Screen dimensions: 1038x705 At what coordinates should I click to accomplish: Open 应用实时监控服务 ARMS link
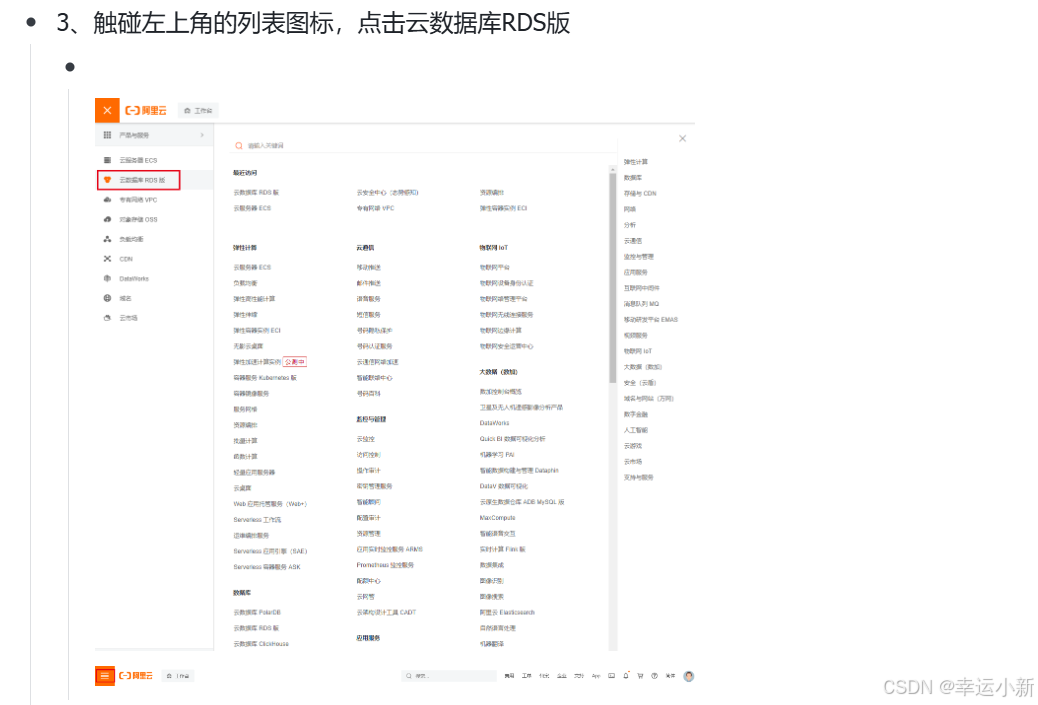pos(389,549)
